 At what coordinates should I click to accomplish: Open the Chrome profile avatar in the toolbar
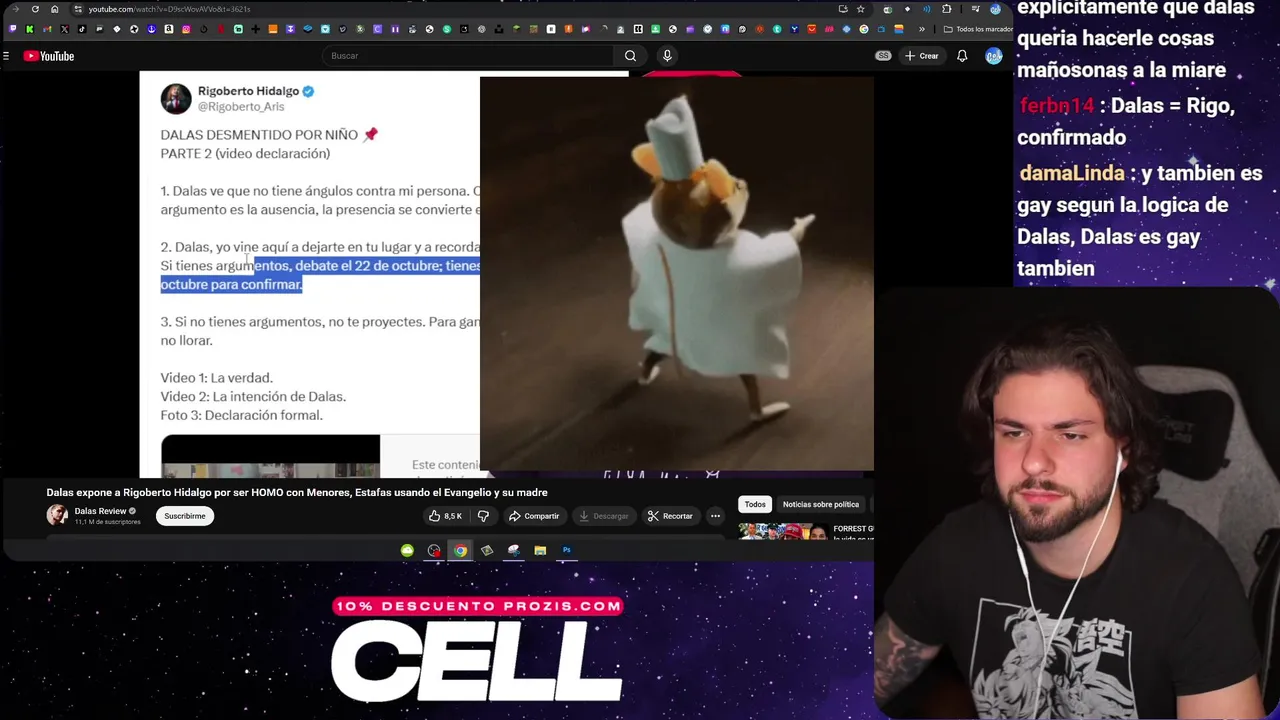[995, 9]
